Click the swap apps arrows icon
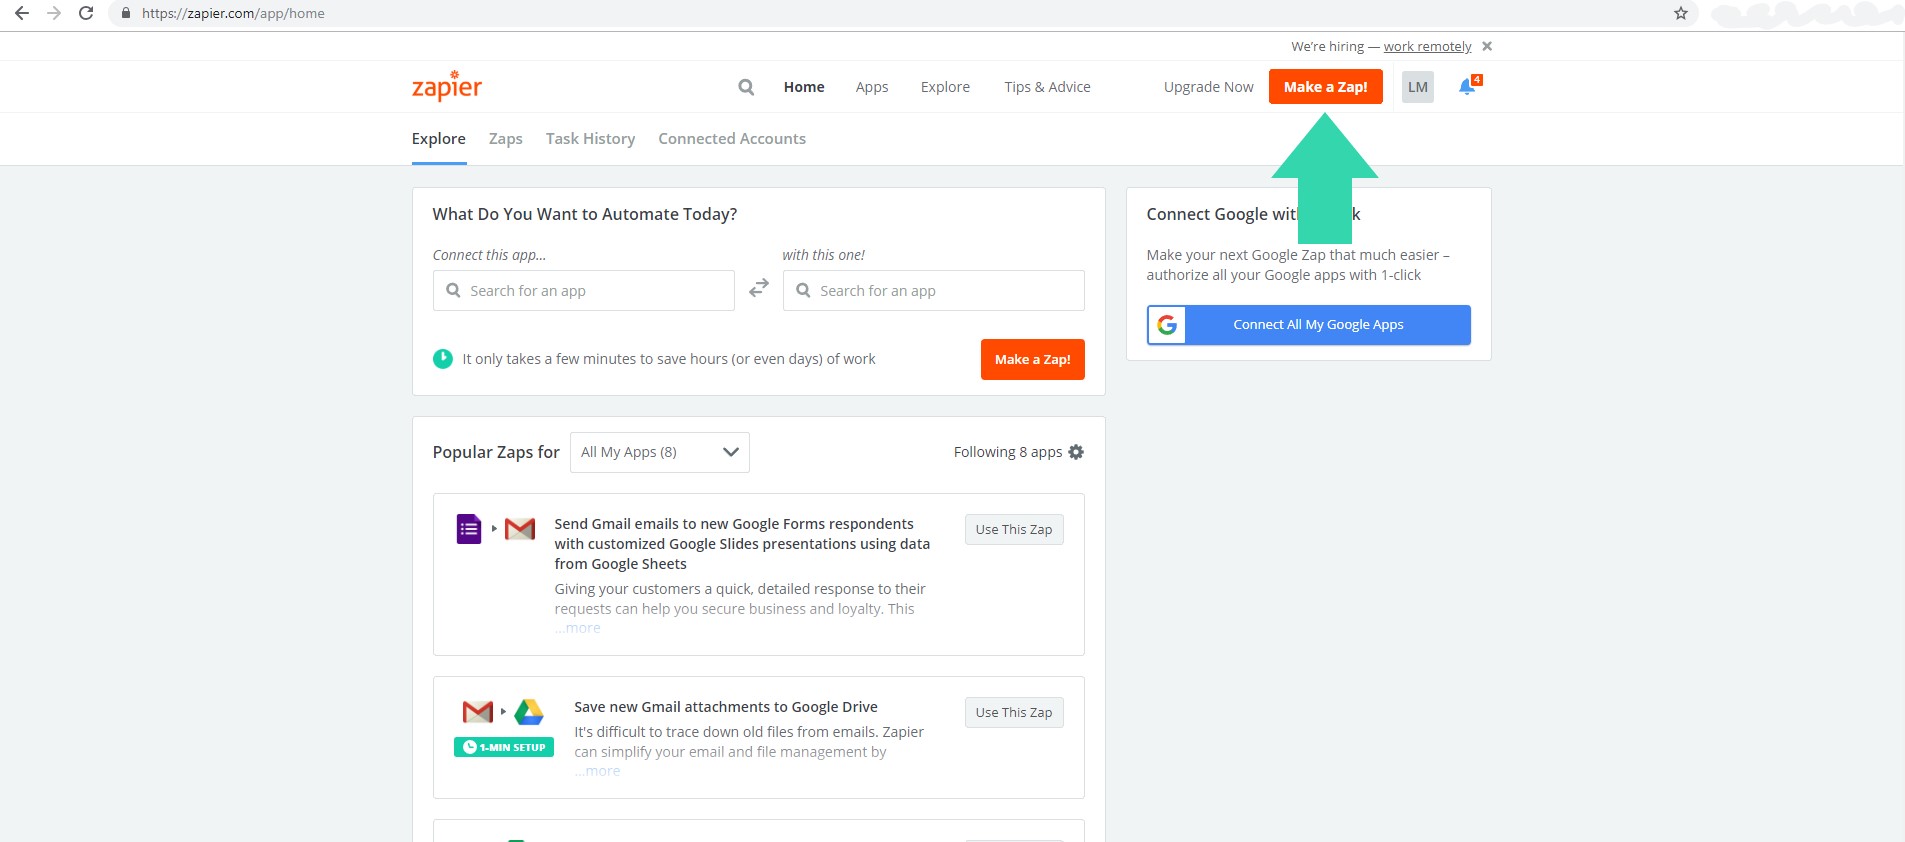 coord(759,288)
